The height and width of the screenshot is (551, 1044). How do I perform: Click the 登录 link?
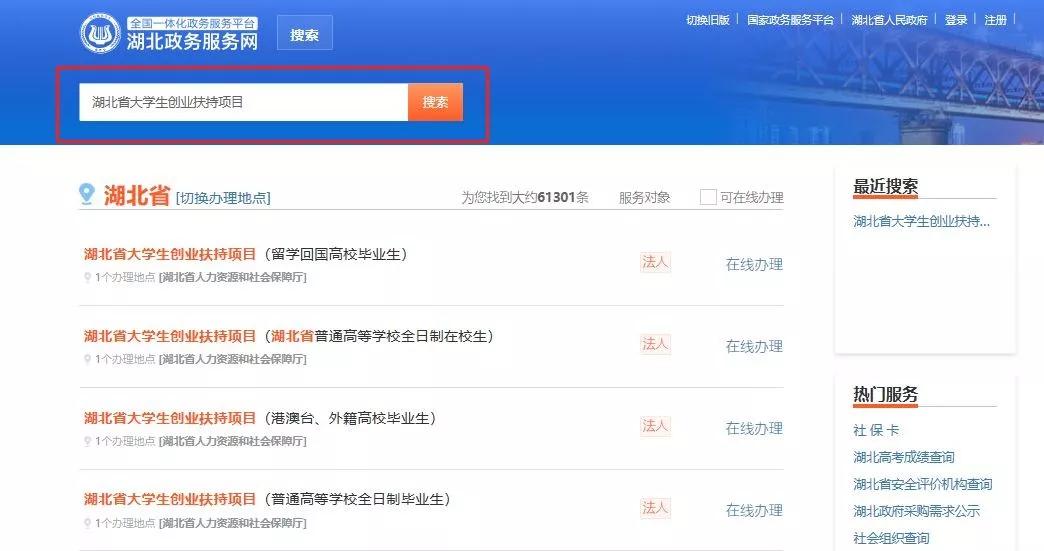955,20
